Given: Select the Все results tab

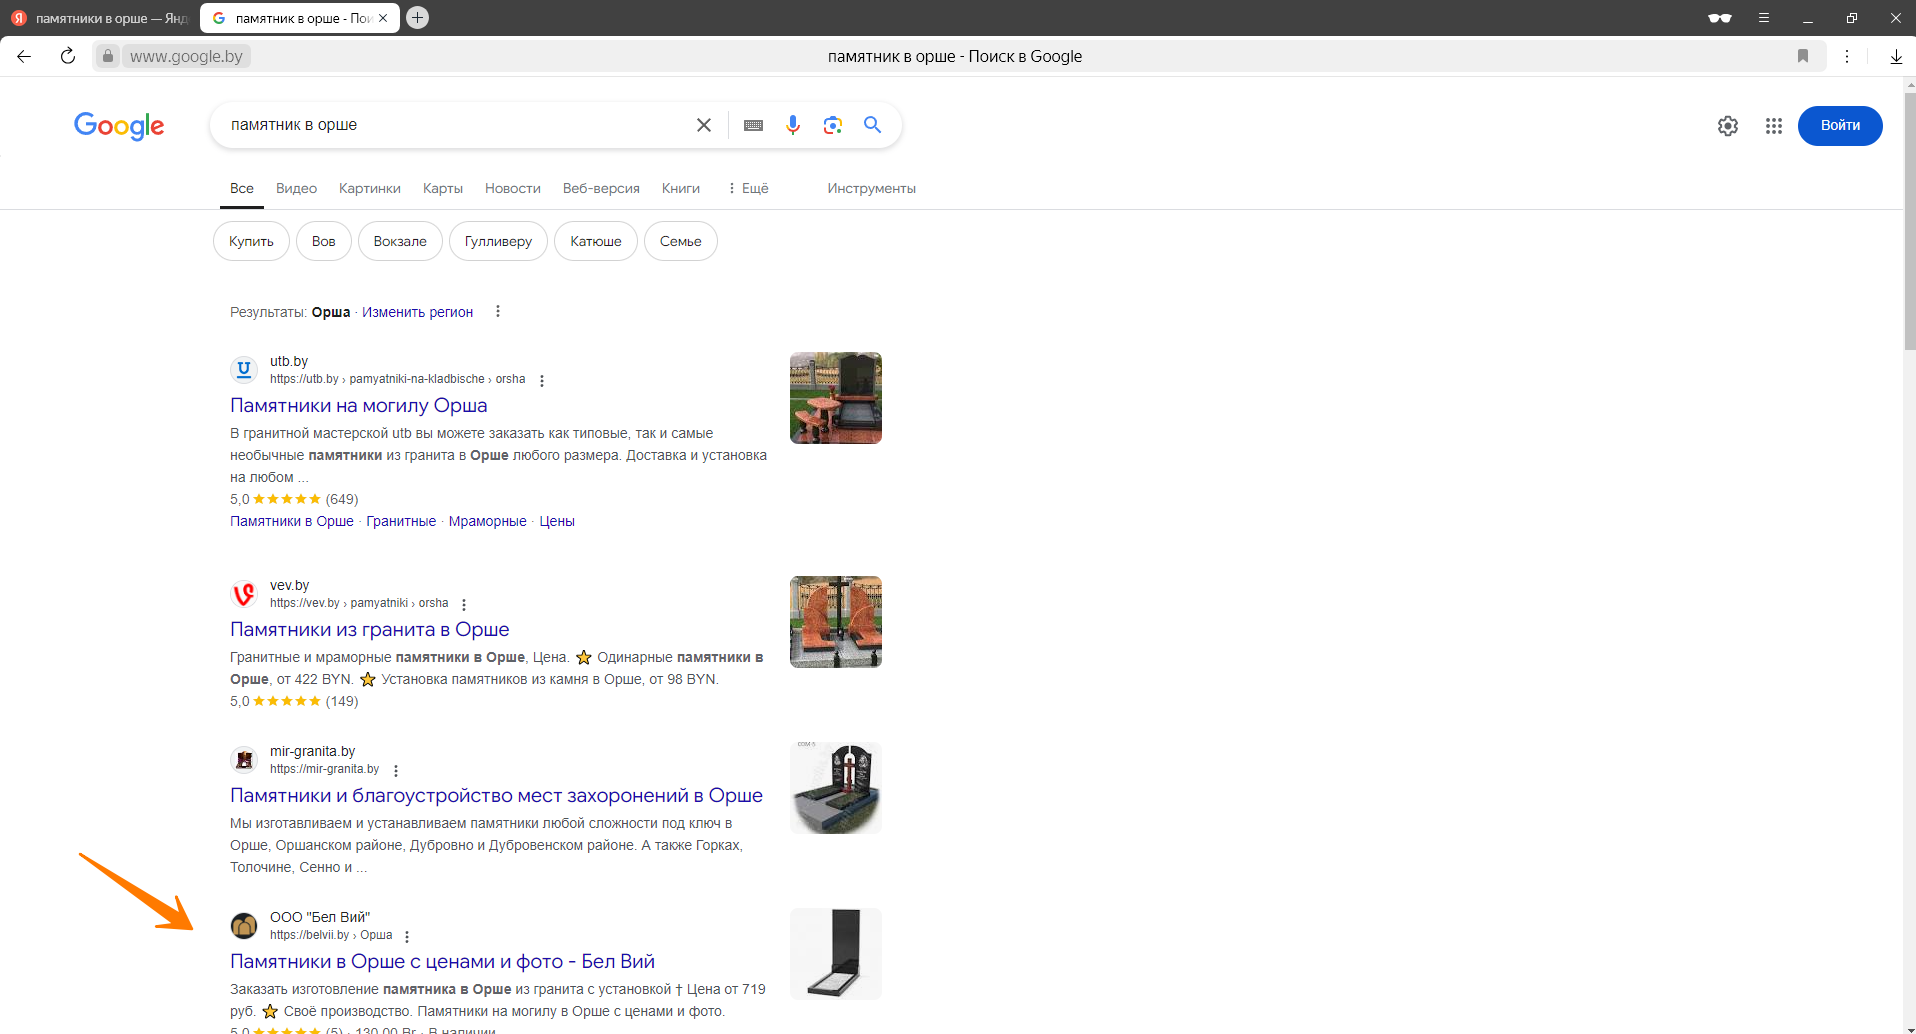Looking at the screenshot, I should [242, 188].
